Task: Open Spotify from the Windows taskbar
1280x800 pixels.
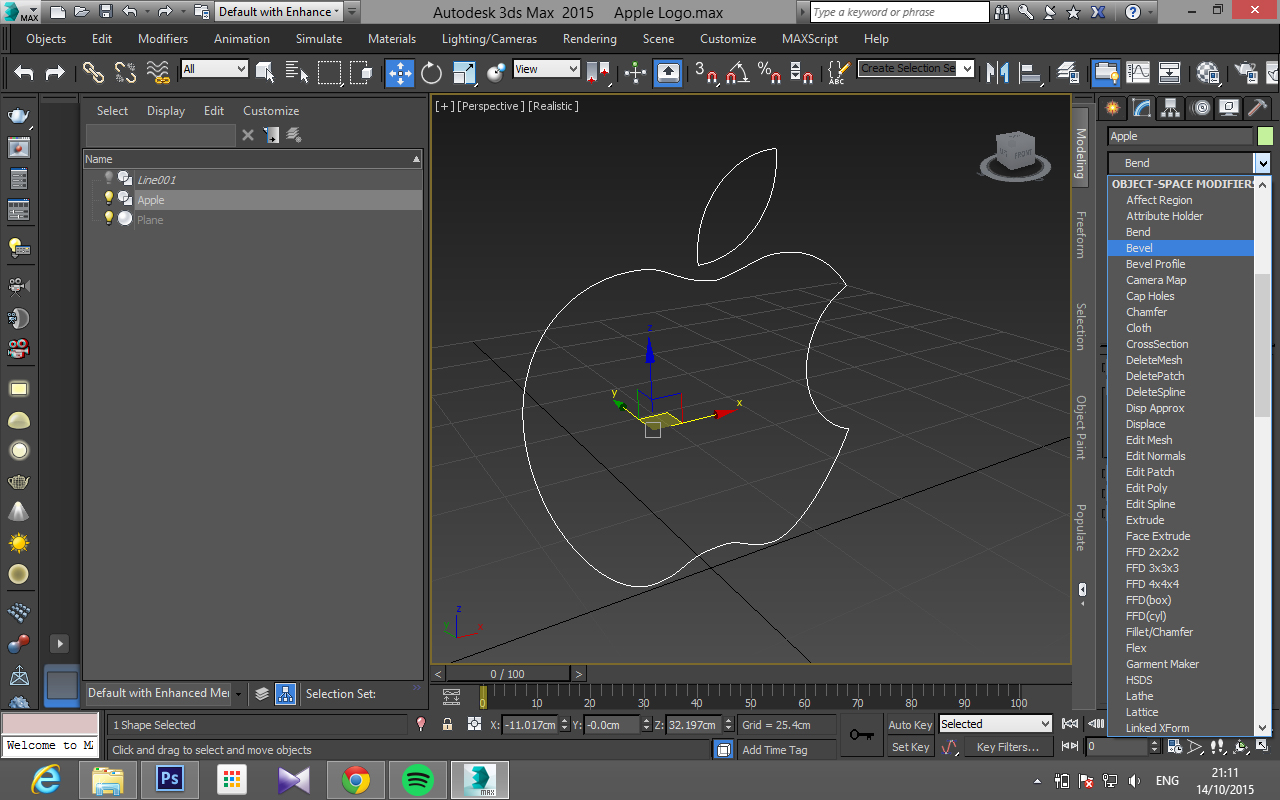Action: click(x=418, y=780)
